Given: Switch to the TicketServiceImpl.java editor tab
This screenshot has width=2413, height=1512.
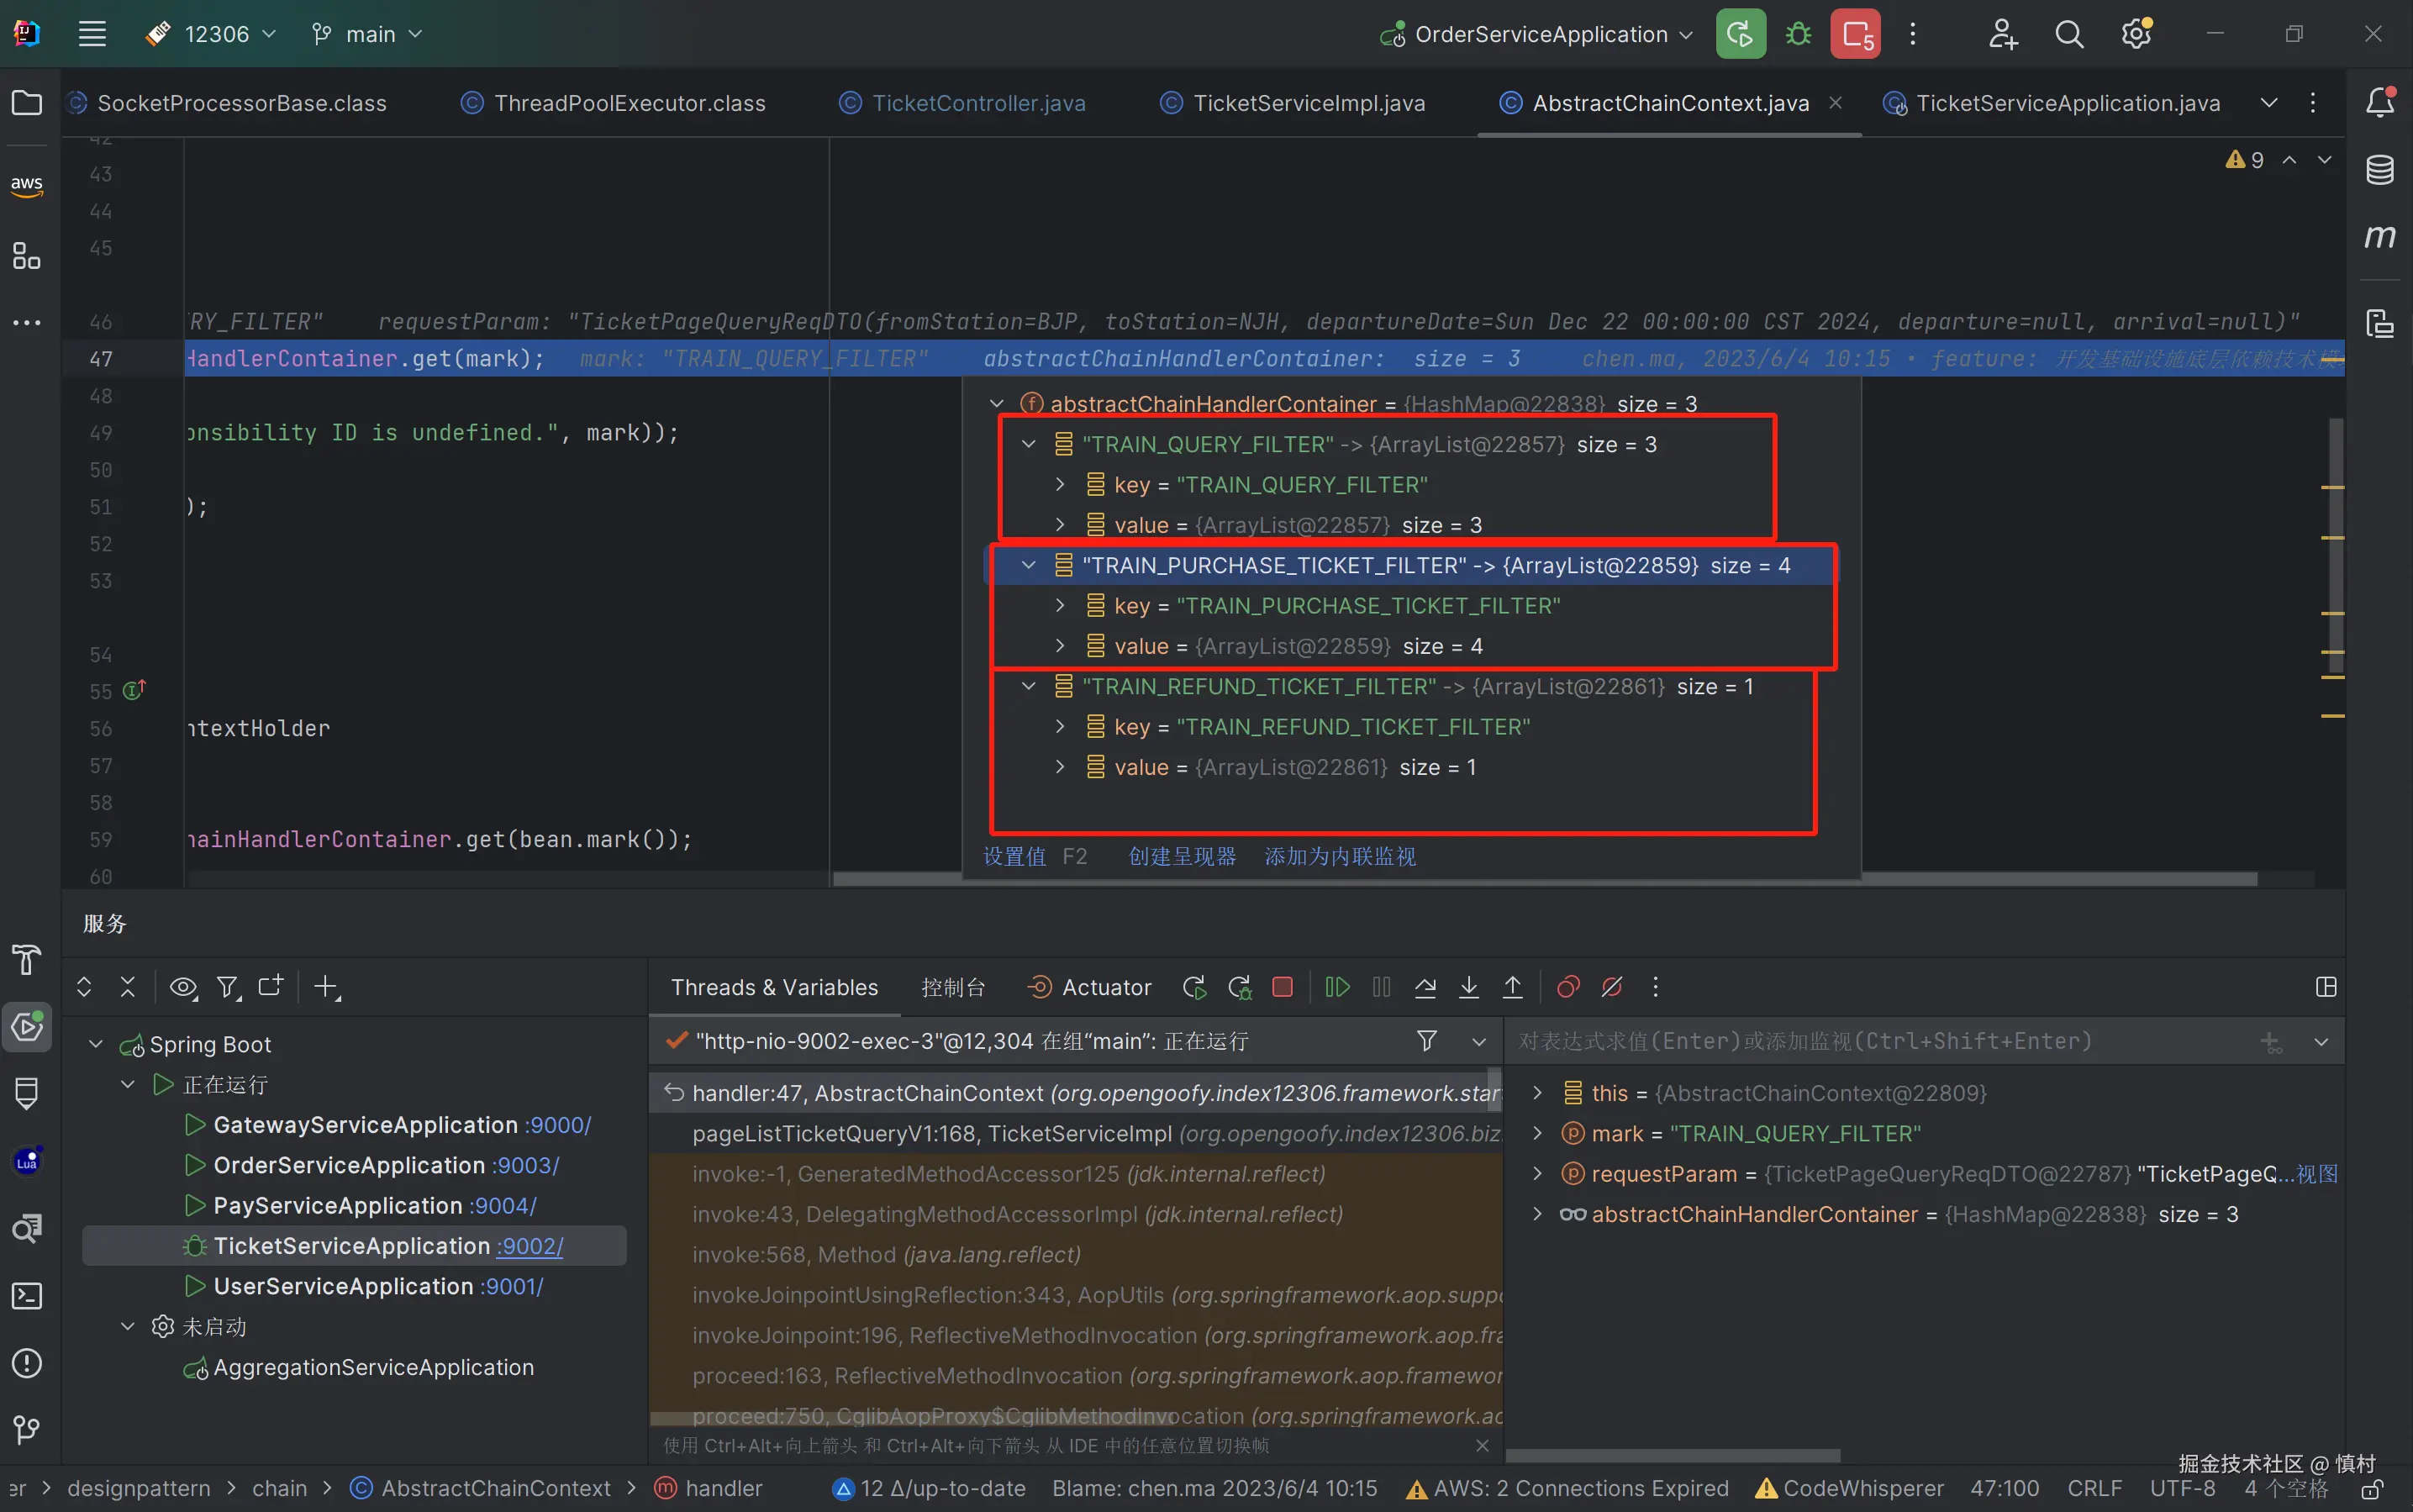Looking at the screenshot, I should coord(1308,103).
